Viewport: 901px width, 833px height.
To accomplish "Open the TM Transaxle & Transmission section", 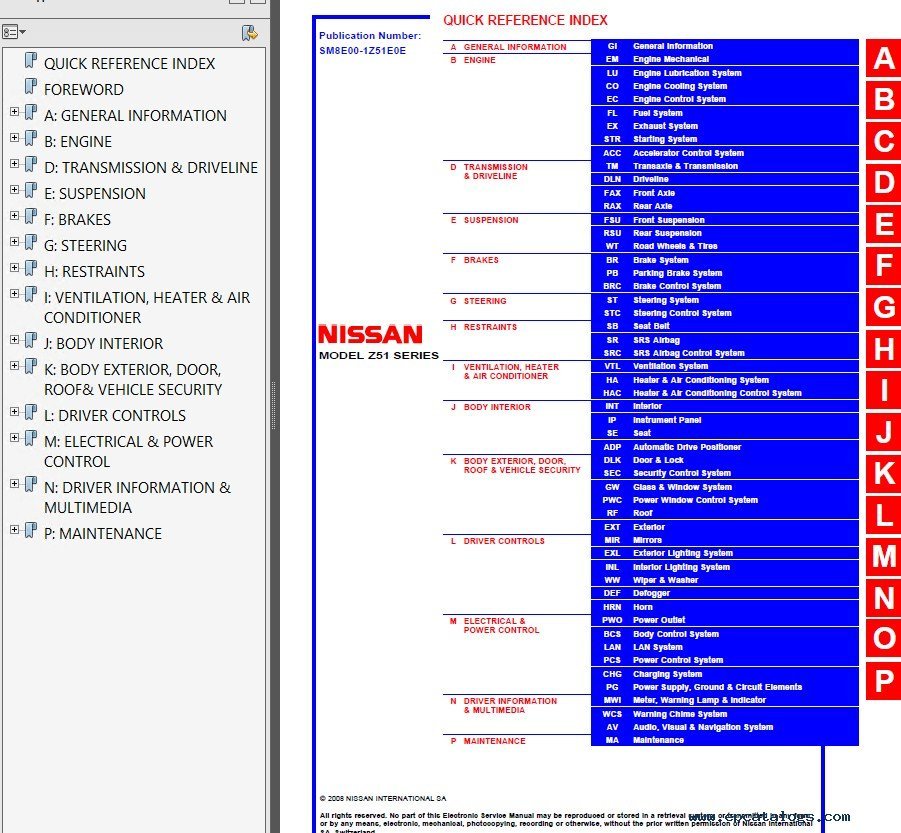I will click(725, 166).
